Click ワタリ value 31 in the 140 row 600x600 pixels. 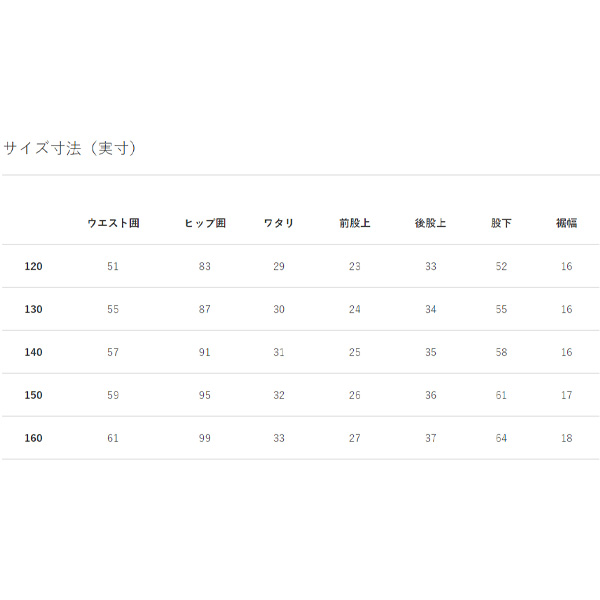pyautogui.click(x=279, y=353)
